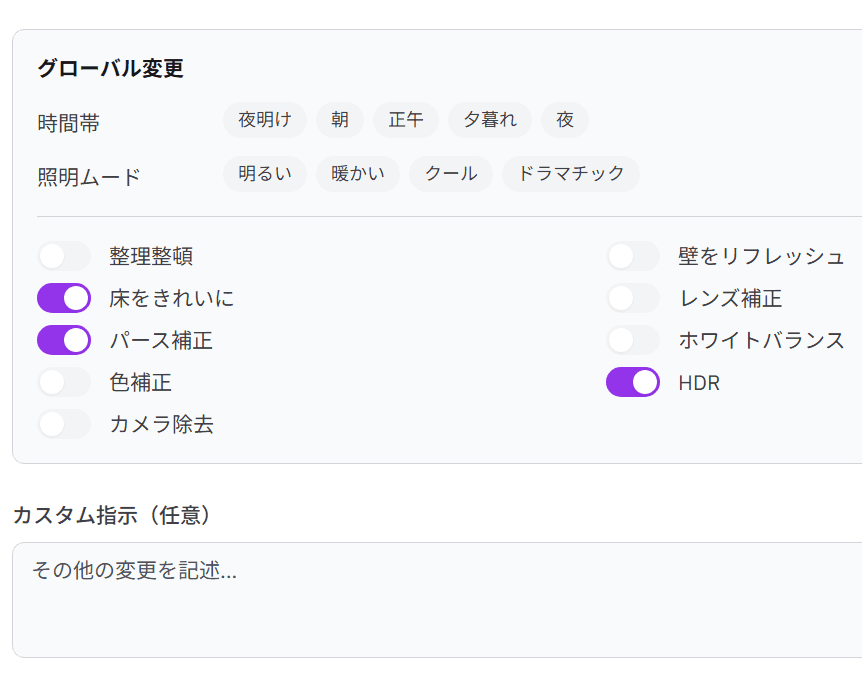The image size is (862, 684).
Task: Select 暖かい lighting mood chip
Action: point(357,174)
